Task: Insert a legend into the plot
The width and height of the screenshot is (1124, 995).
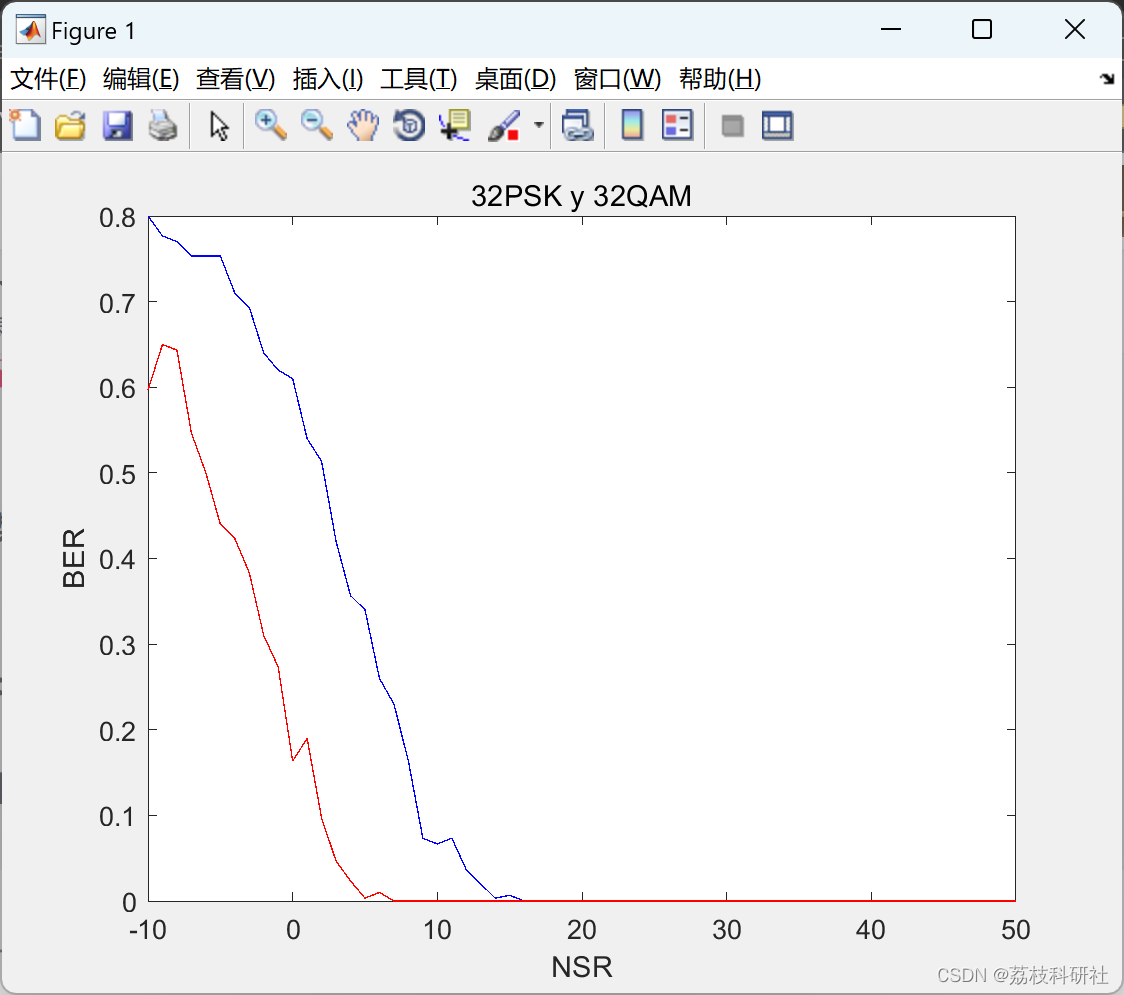Action: tap(678, 125)
